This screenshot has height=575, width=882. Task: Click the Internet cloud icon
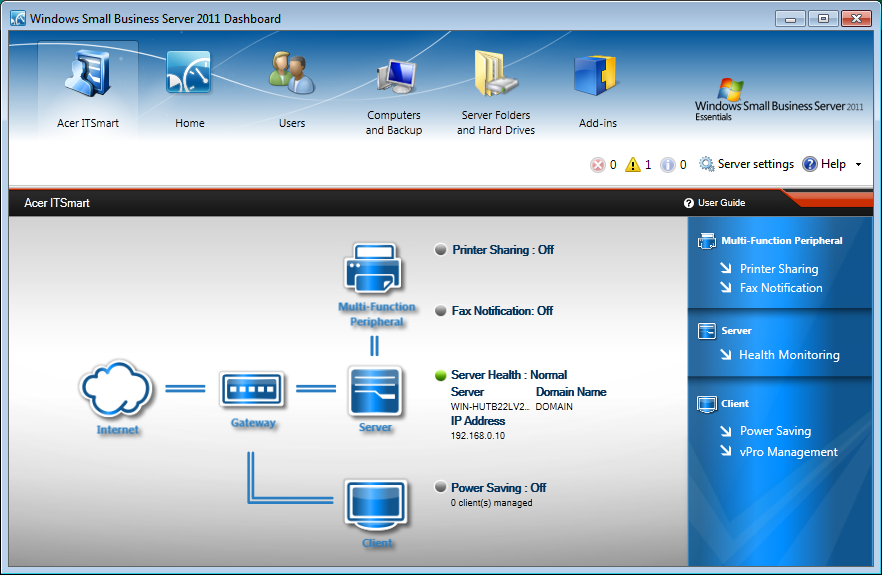[x=116, y=389]
